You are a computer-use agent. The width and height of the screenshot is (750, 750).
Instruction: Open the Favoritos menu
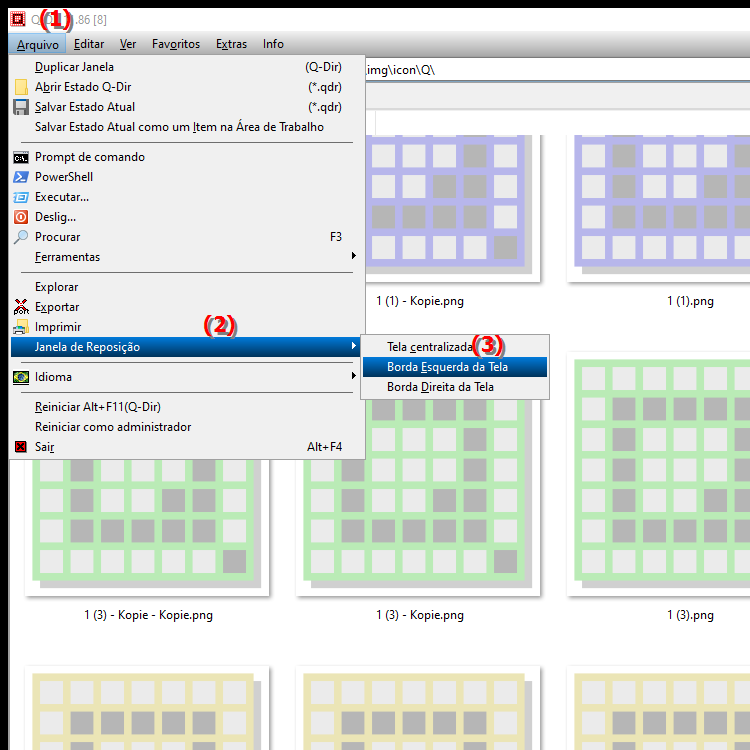click(175, 44)
